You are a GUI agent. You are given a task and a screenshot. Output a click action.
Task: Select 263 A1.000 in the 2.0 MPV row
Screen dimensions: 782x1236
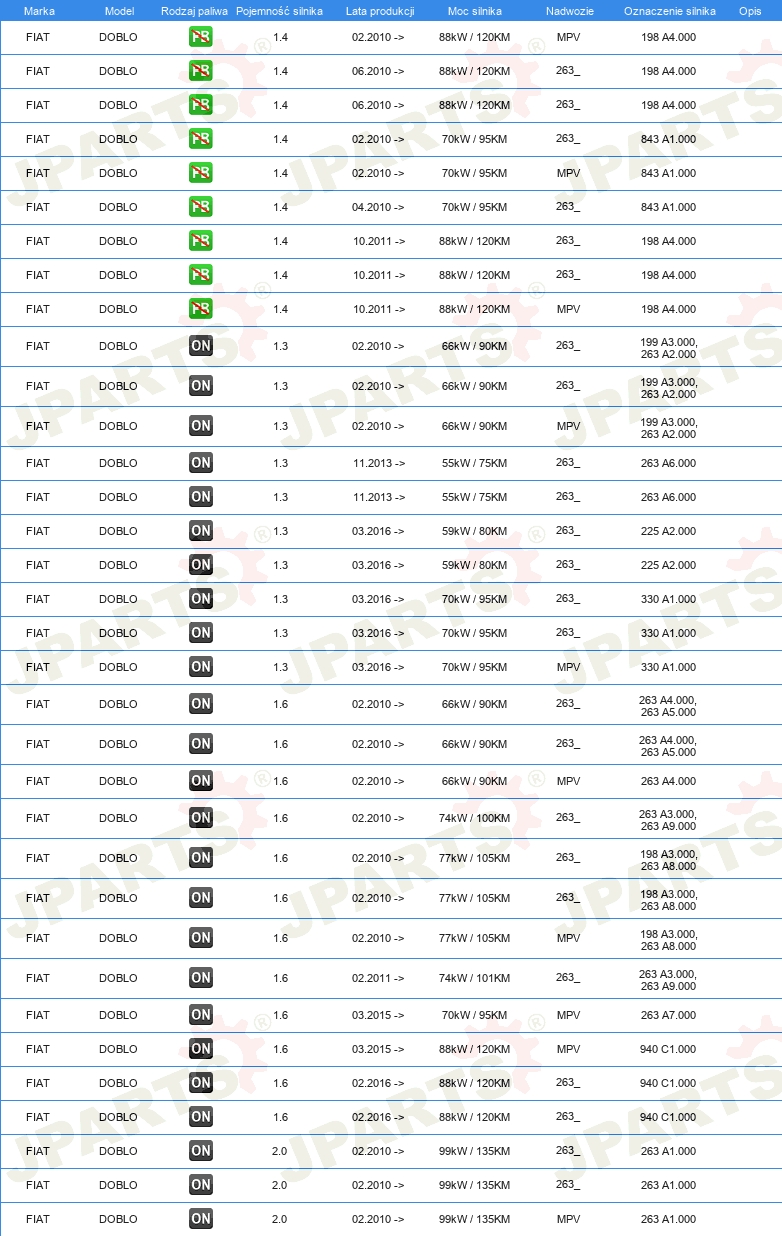click(668, 1219)
